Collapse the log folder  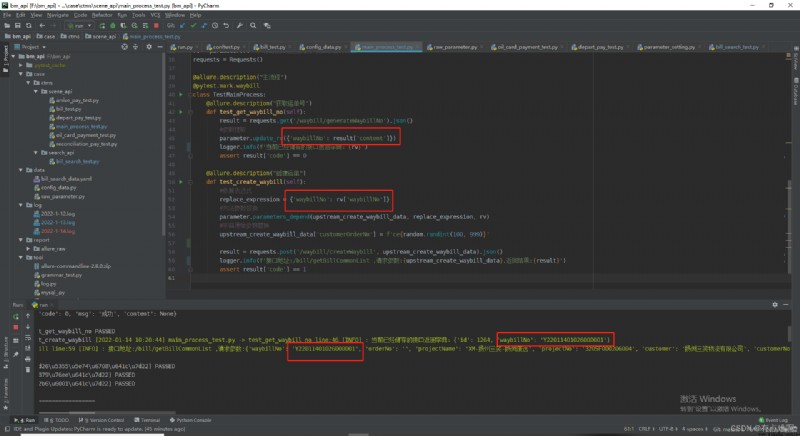[x=21, y=205]
